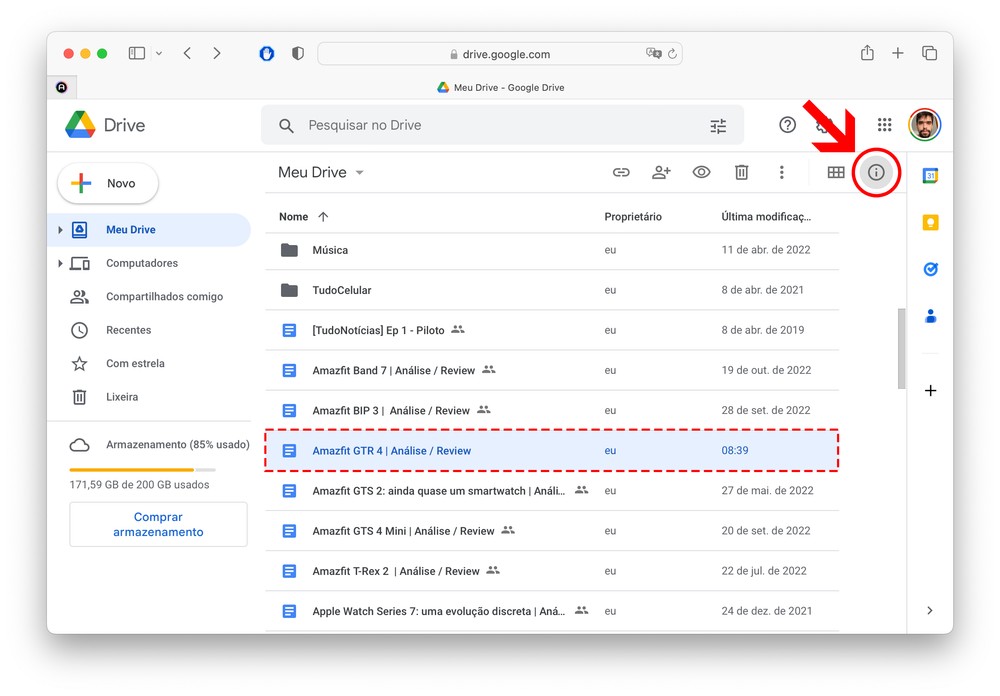Open a new Safari tab

click(898, 54)
